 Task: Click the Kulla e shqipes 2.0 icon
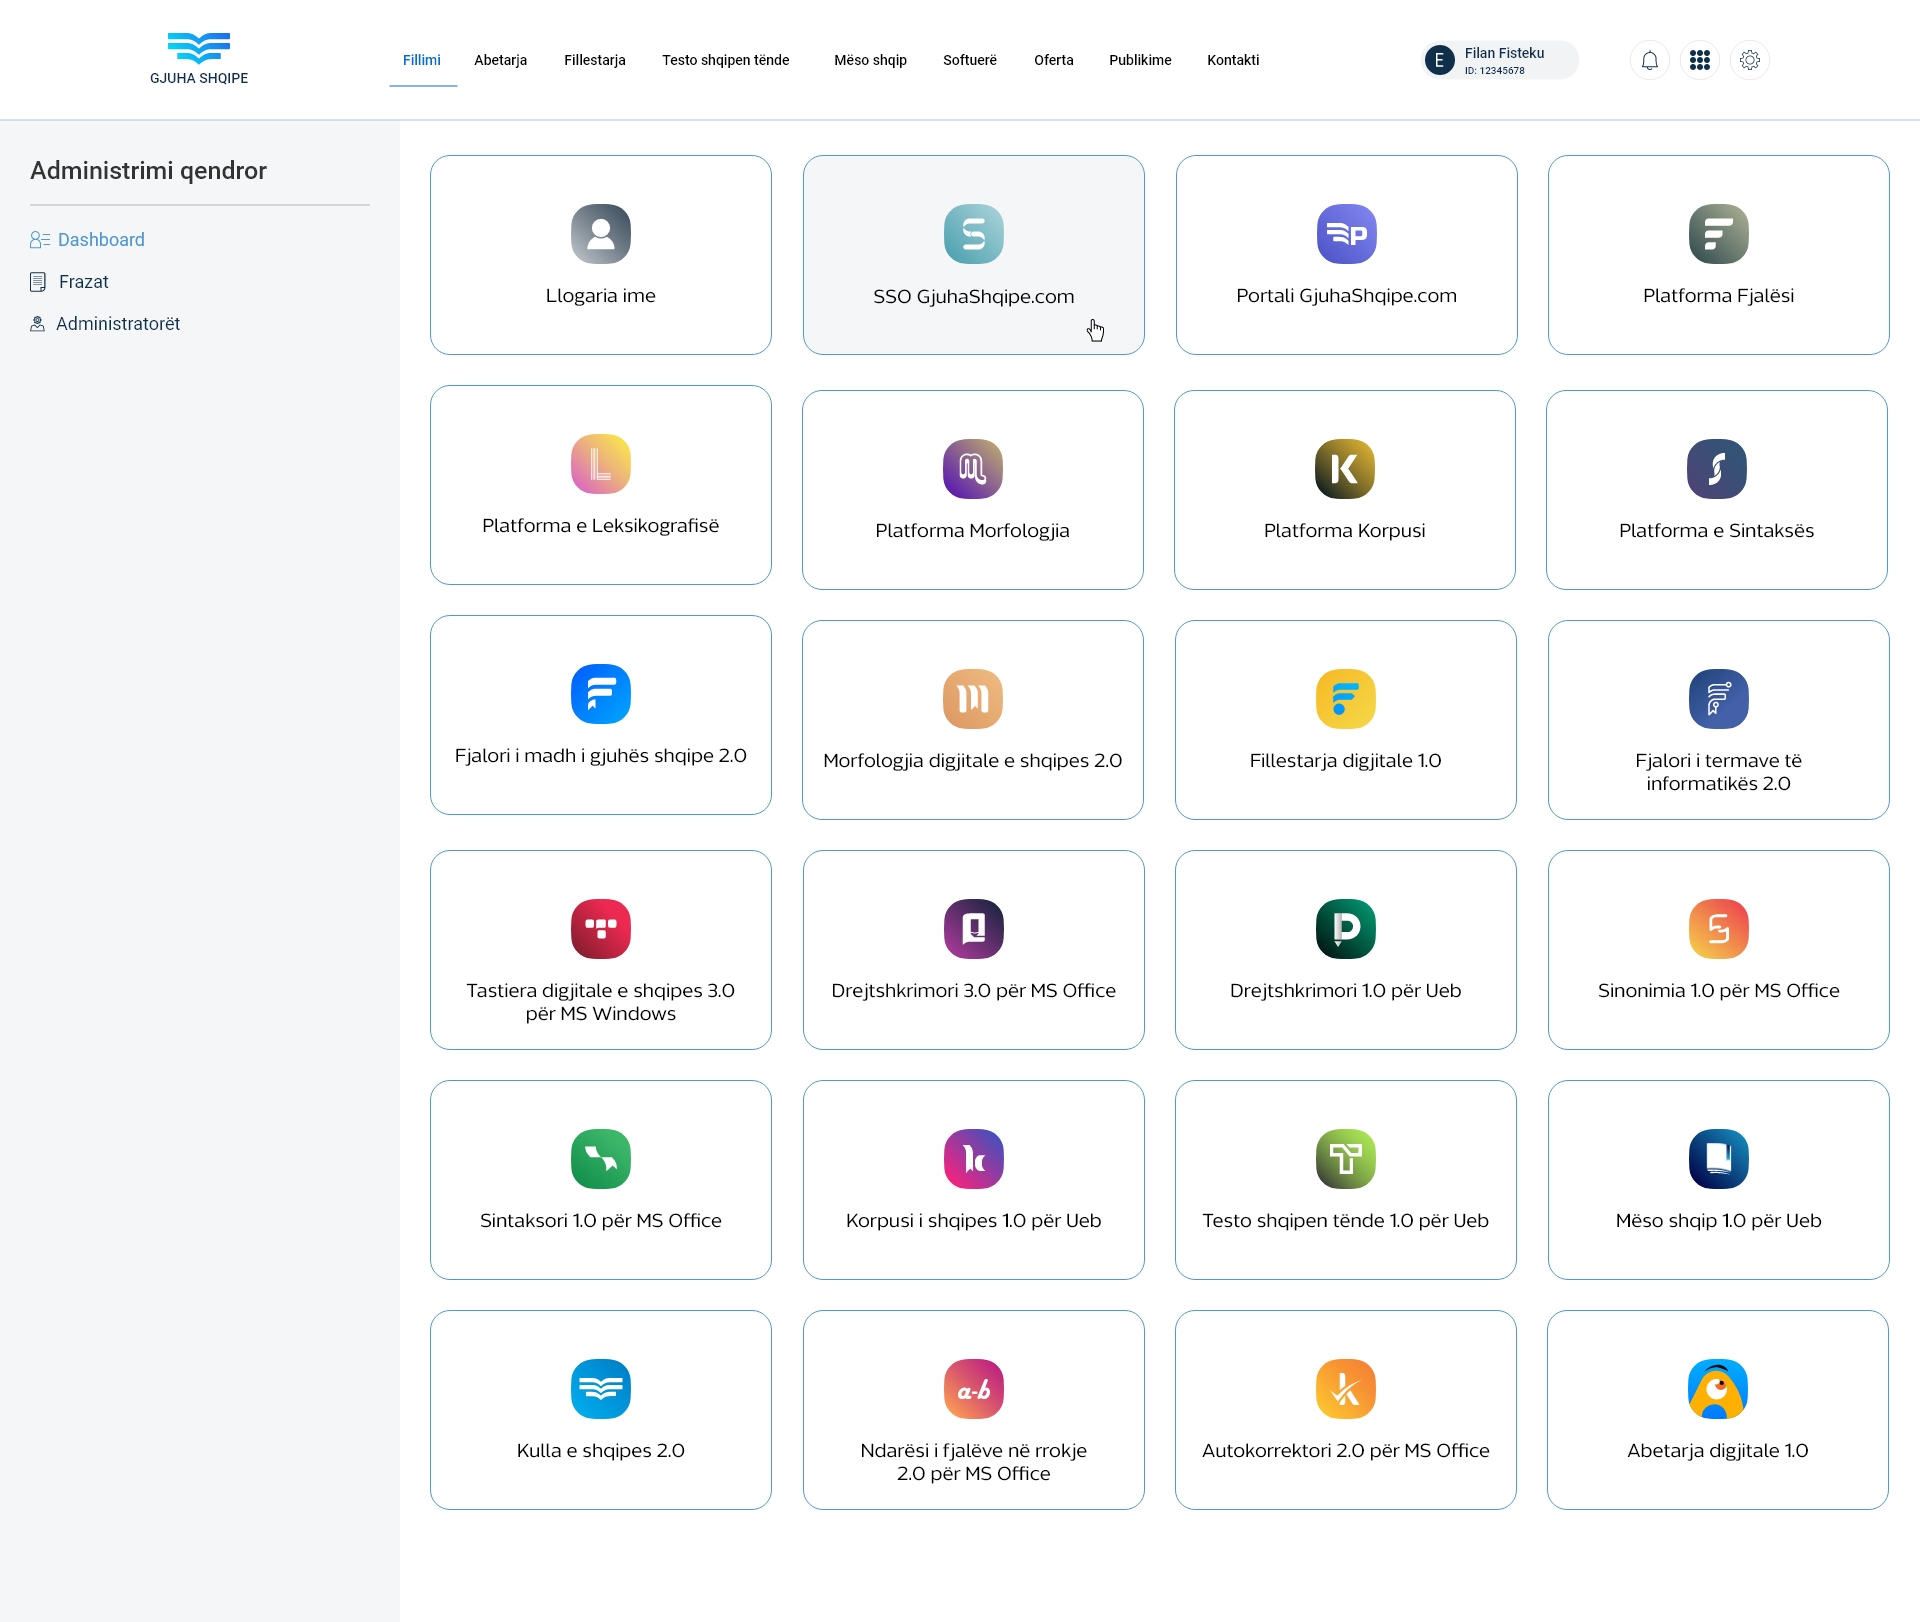[x=600, y=1389]
